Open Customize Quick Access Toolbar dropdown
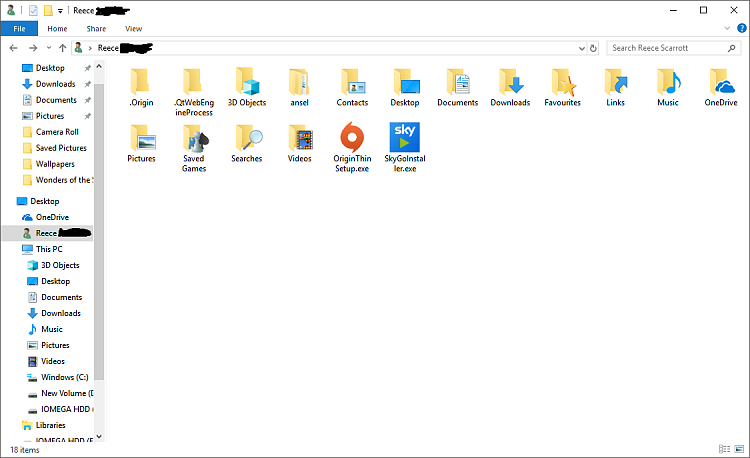 pyautogui.click(x=60, y=11)
